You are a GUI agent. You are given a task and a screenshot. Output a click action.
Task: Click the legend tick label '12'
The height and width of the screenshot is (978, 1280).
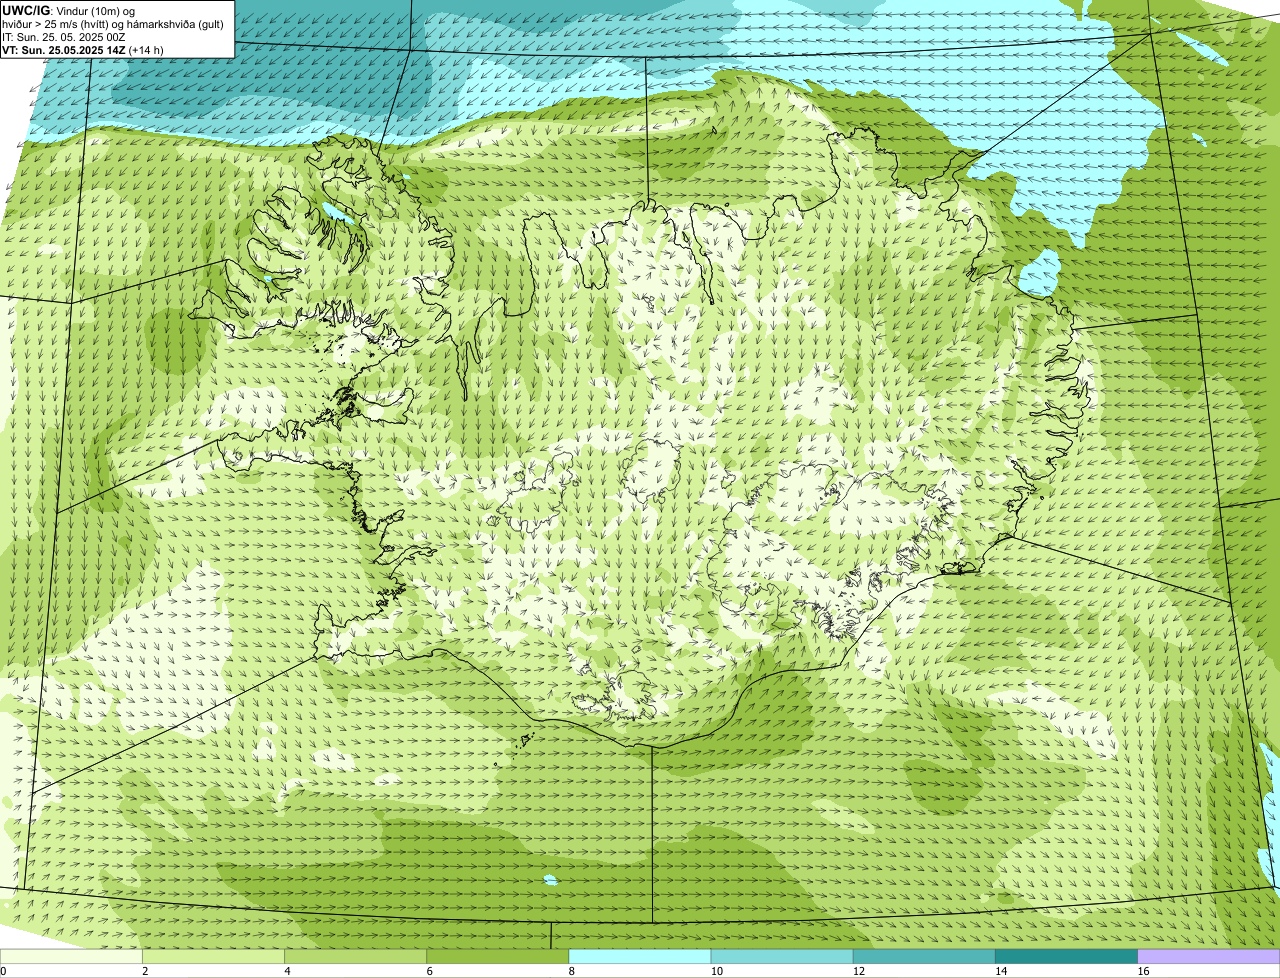tap(858, 971)
